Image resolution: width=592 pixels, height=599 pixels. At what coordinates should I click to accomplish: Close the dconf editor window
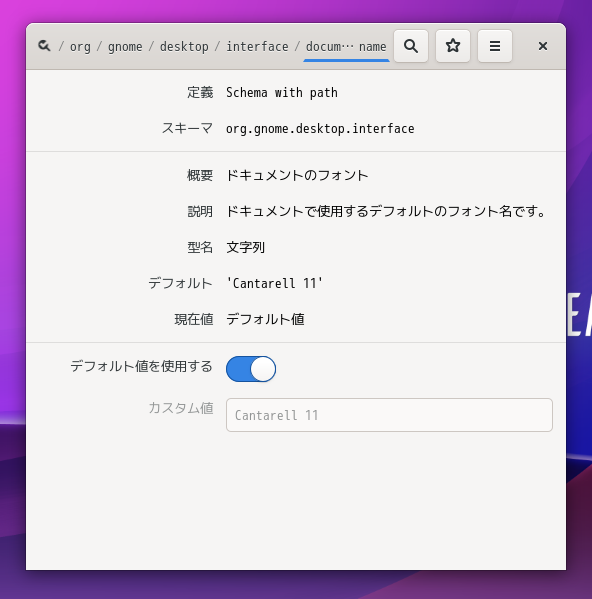pos(543,46)
